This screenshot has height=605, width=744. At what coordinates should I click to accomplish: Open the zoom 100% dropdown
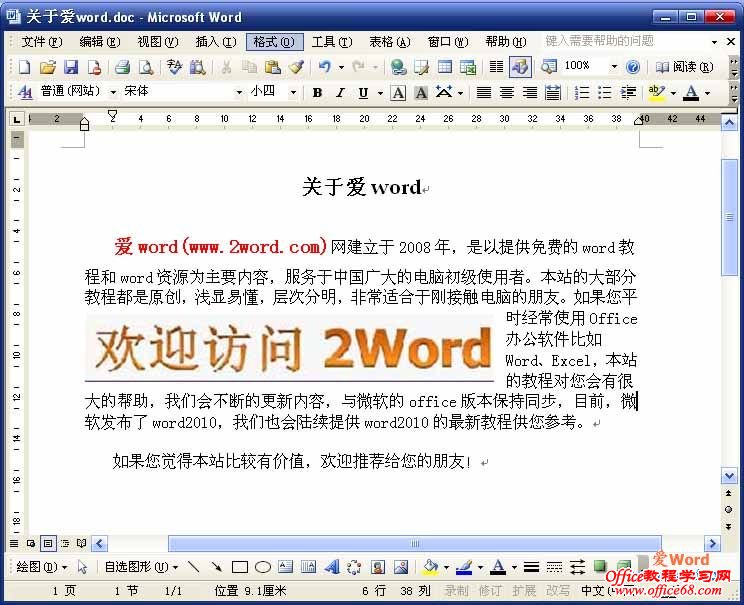[614, 66]
